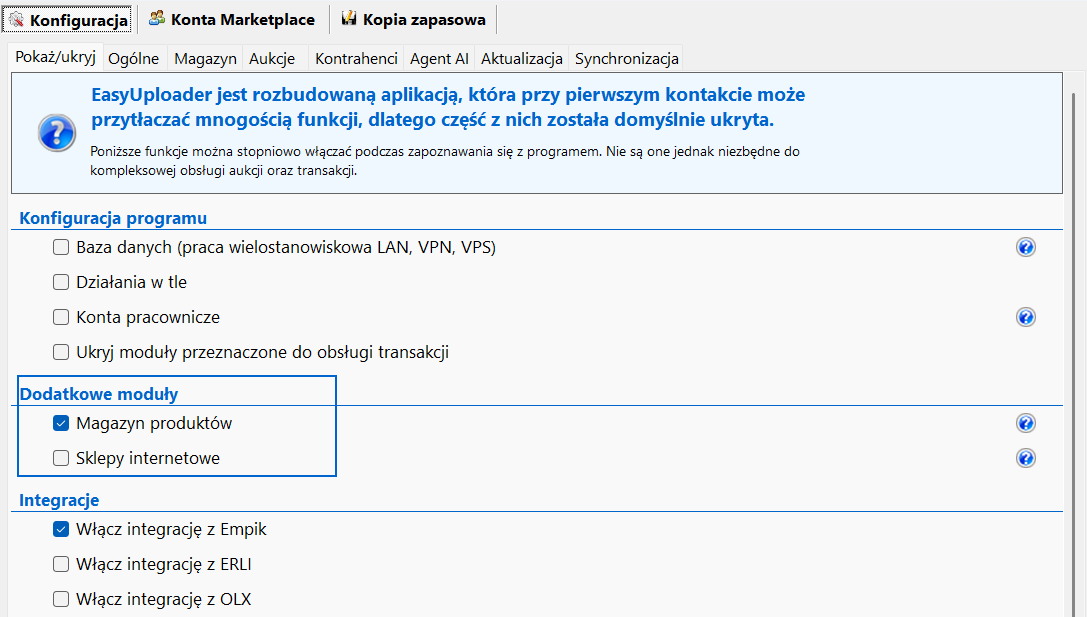Click the help icon beside Baza danych

(x=1025, y=247)
